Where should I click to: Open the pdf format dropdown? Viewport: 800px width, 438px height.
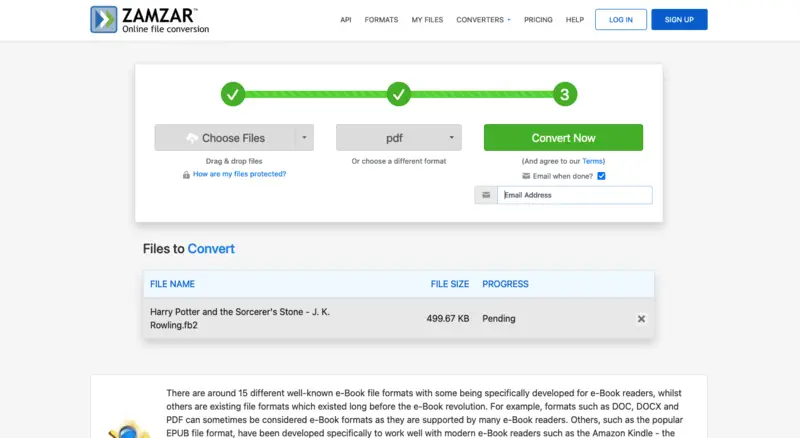click(x=398, y=137)
